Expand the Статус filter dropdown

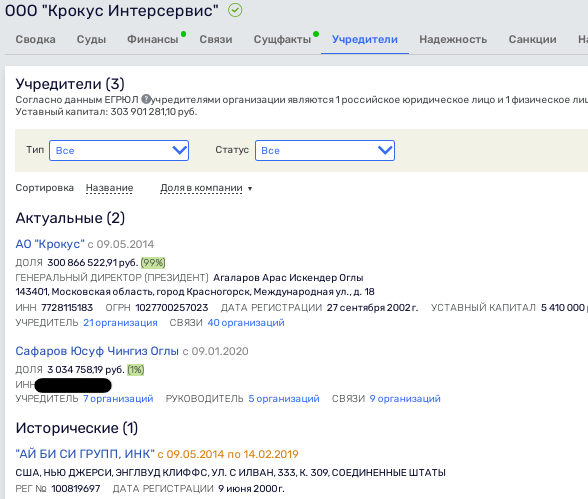(x=325, y=150)
